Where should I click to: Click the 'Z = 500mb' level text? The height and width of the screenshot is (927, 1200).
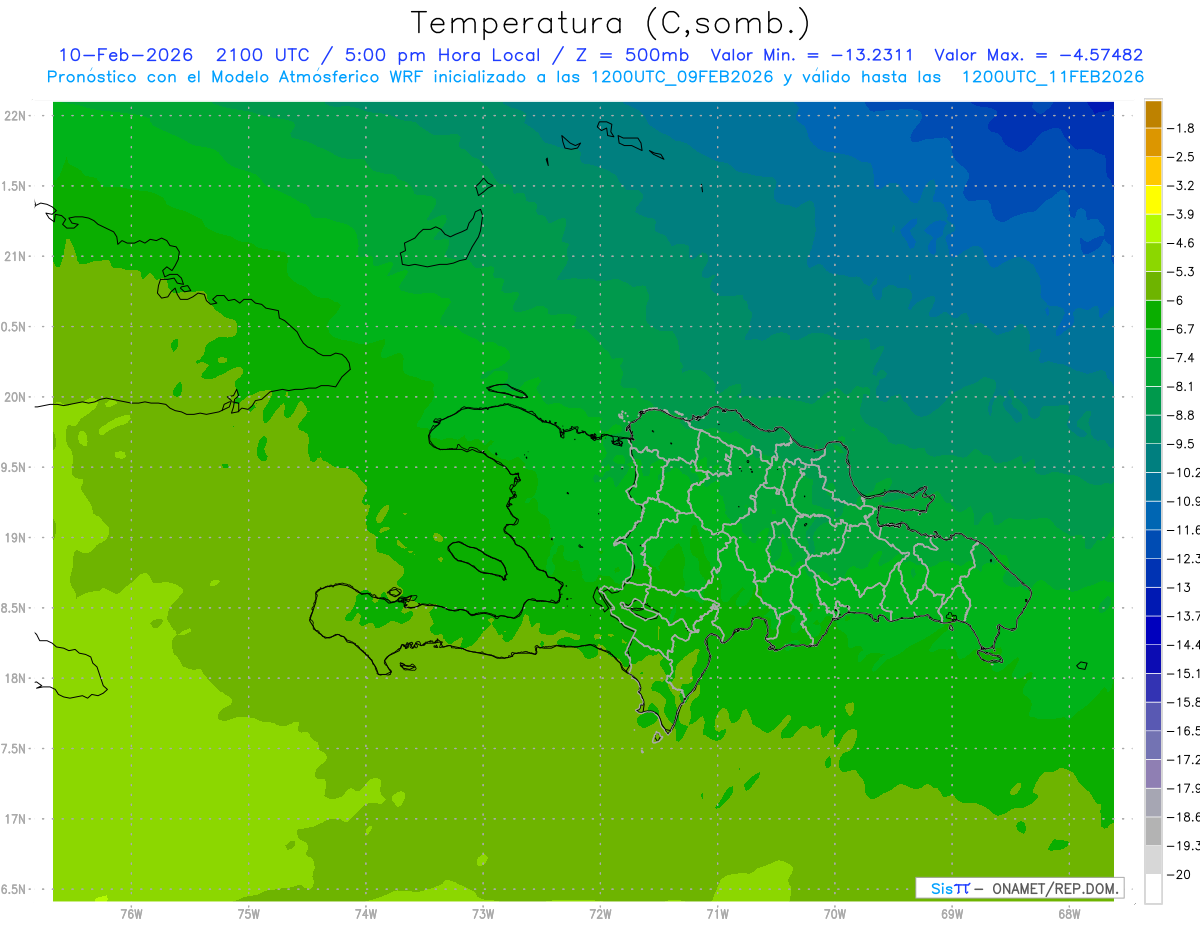click(x=632, y=55)
